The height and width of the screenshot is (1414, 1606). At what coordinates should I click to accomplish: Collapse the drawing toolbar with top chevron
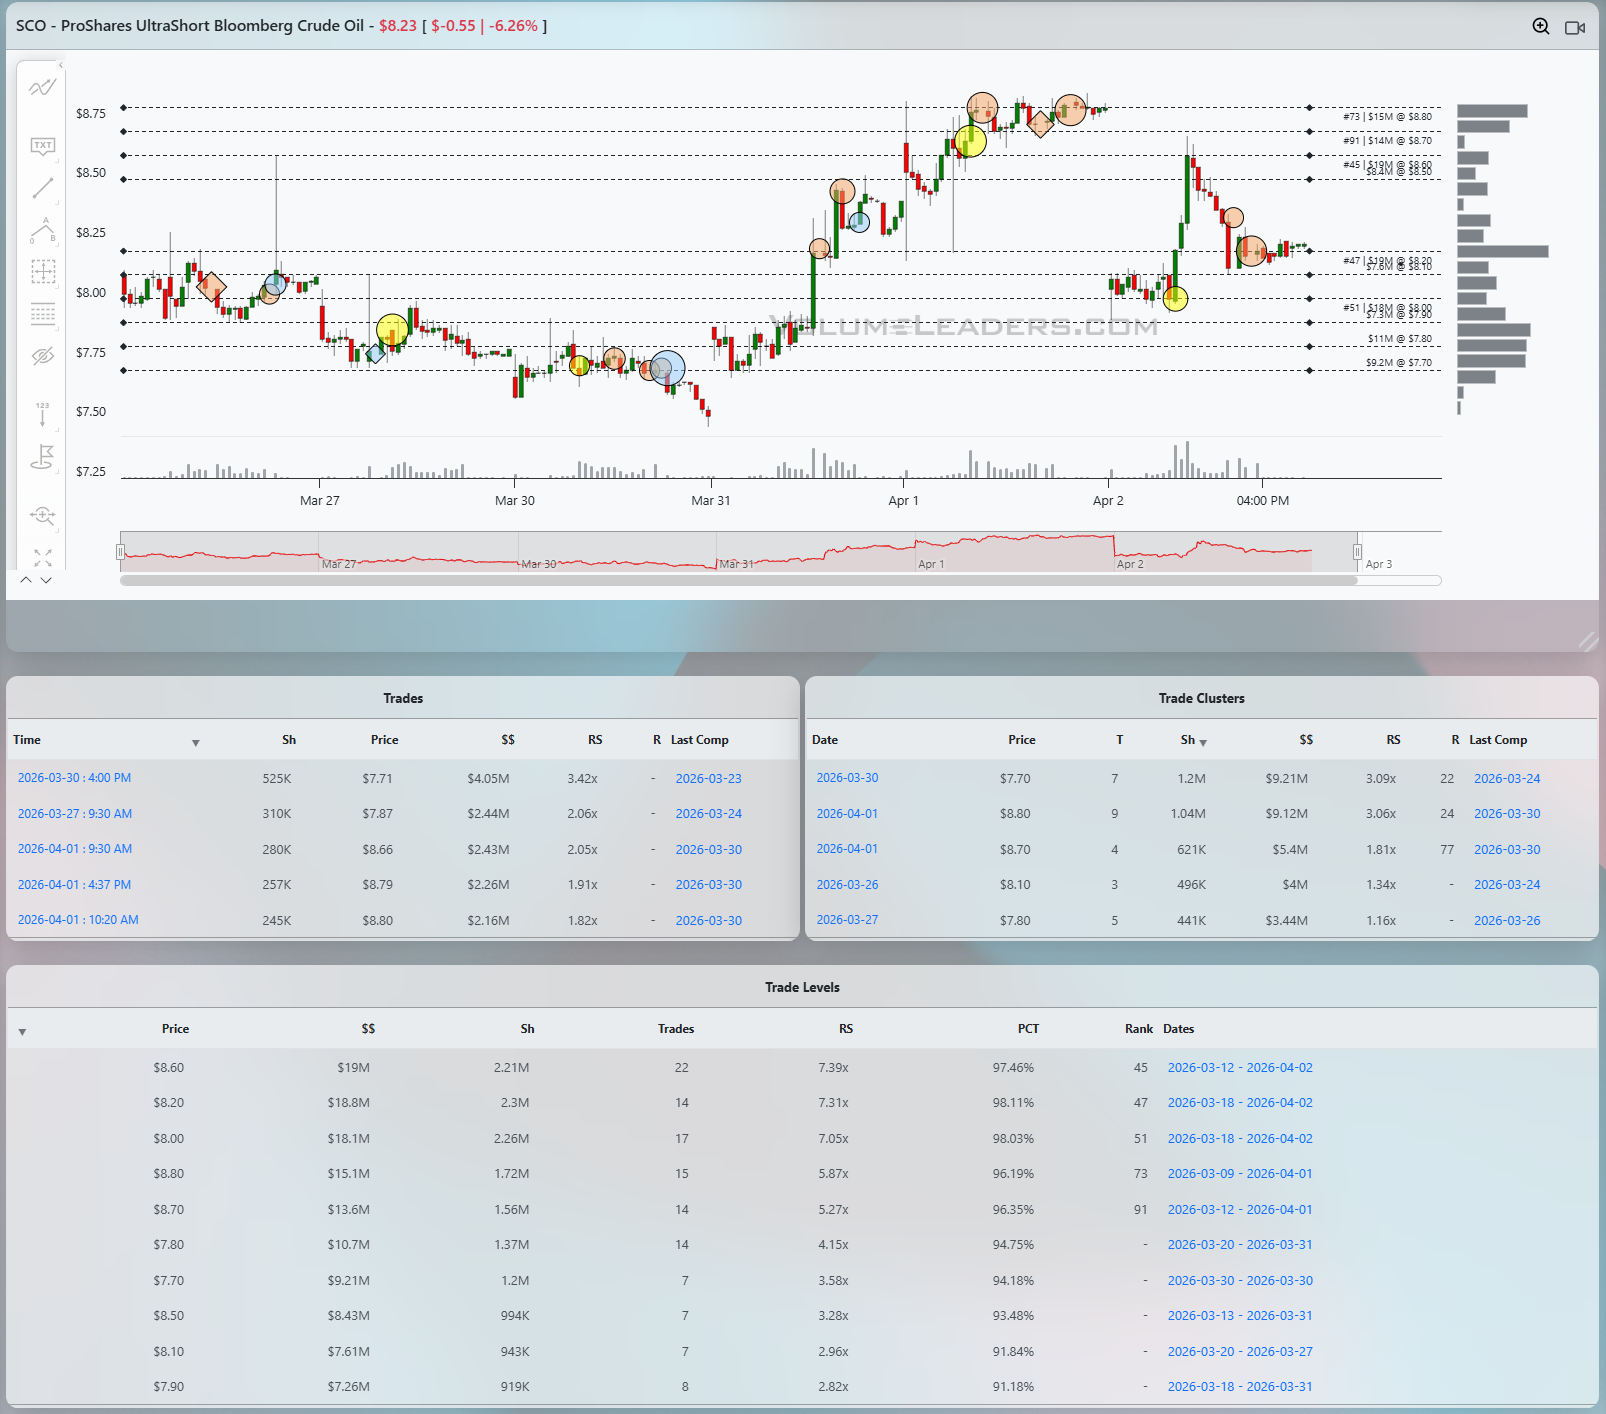pos(60,66)
